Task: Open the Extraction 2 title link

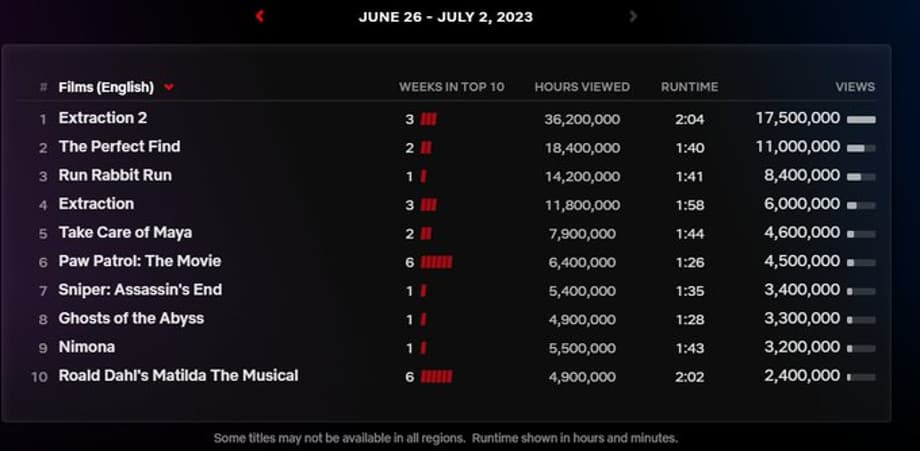Action: [x=103, y=118]
